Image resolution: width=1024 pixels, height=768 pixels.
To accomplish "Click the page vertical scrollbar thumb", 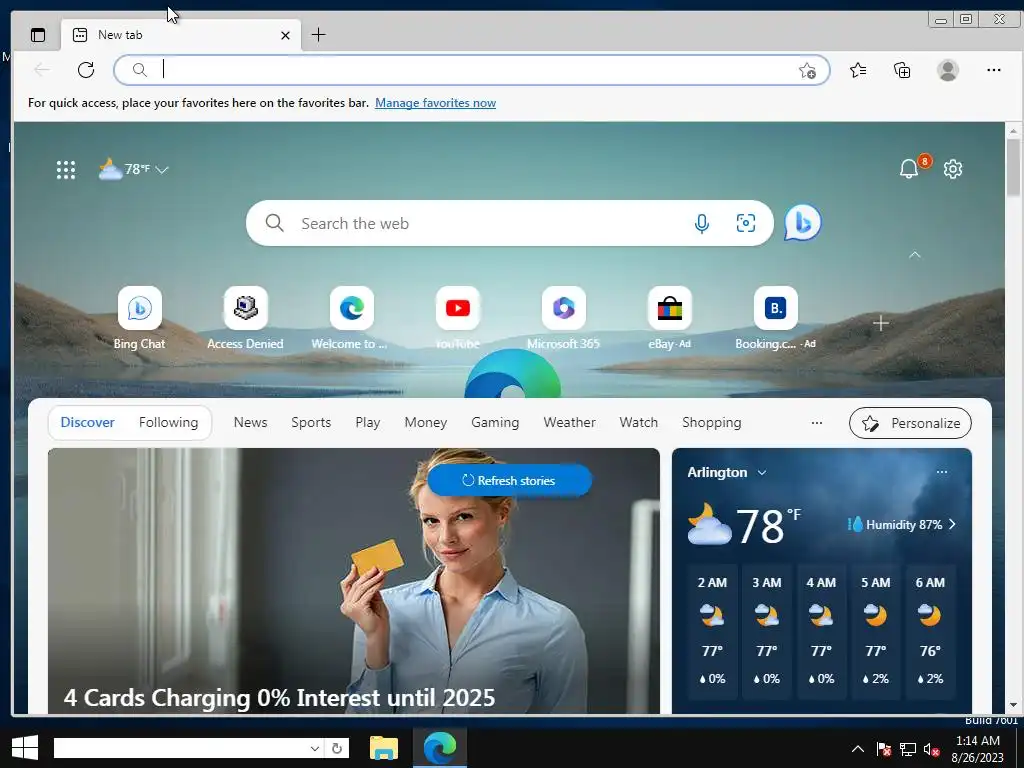I will (x=1013, y=167).
